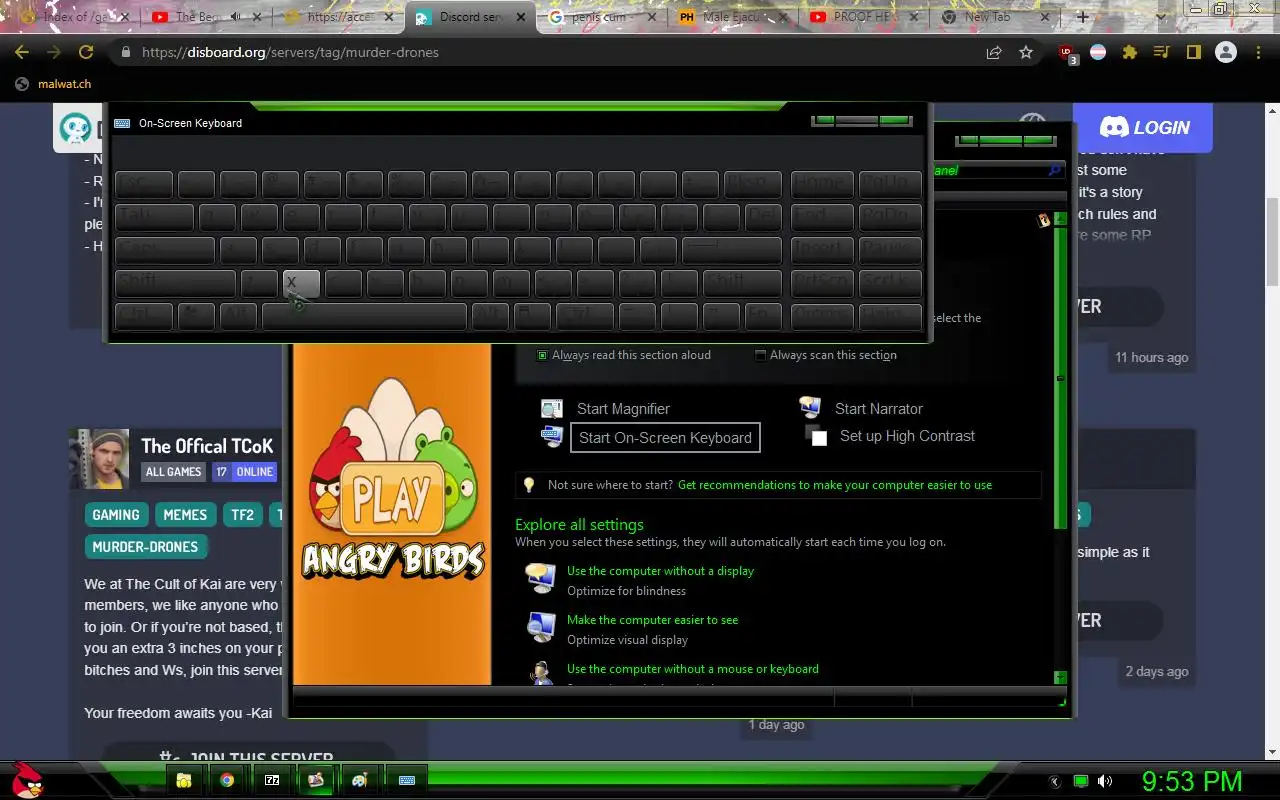Click the Disboard LOGIN button

point(1143,128)
